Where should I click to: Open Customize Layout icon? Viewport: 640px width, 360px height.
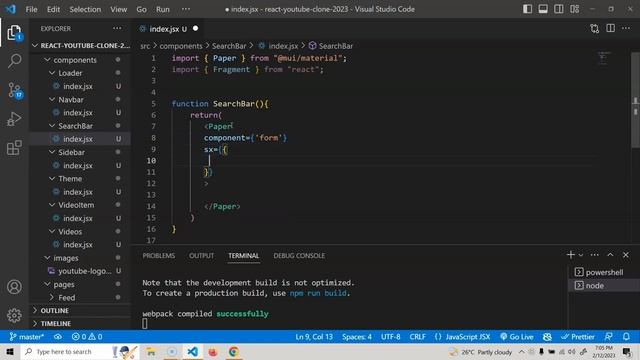pyautogui.click(x=574, y=9)
